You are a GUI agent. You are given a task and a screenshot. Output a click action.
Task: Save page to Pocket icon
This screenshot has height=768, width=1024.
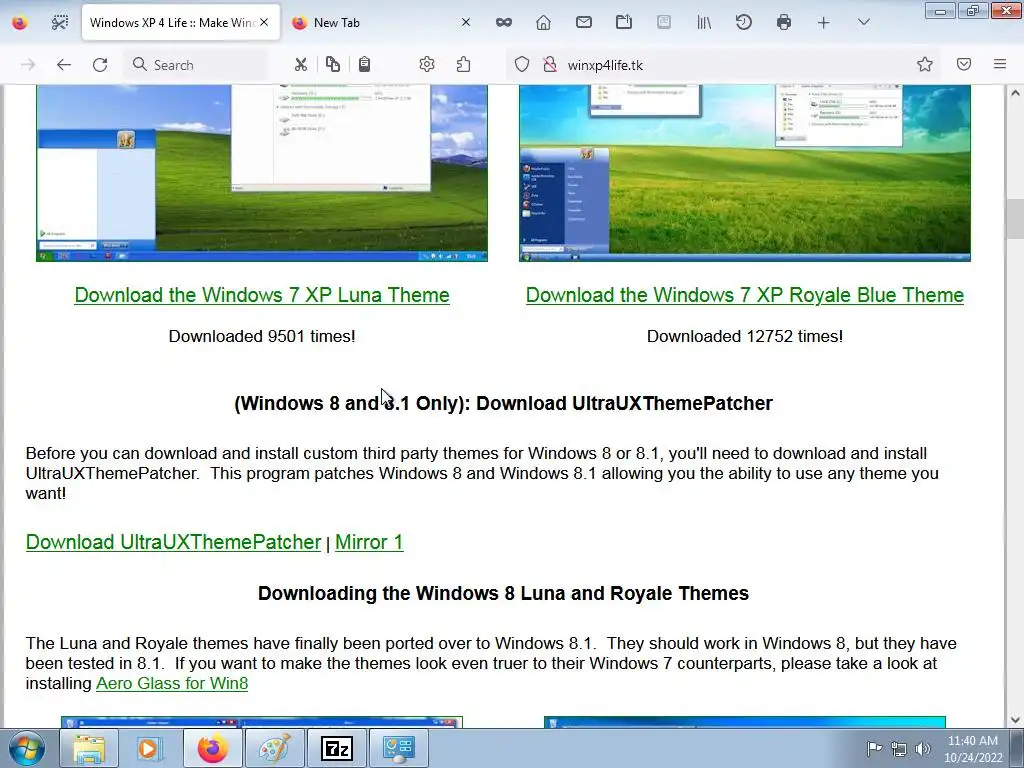[x=964, y=64]
